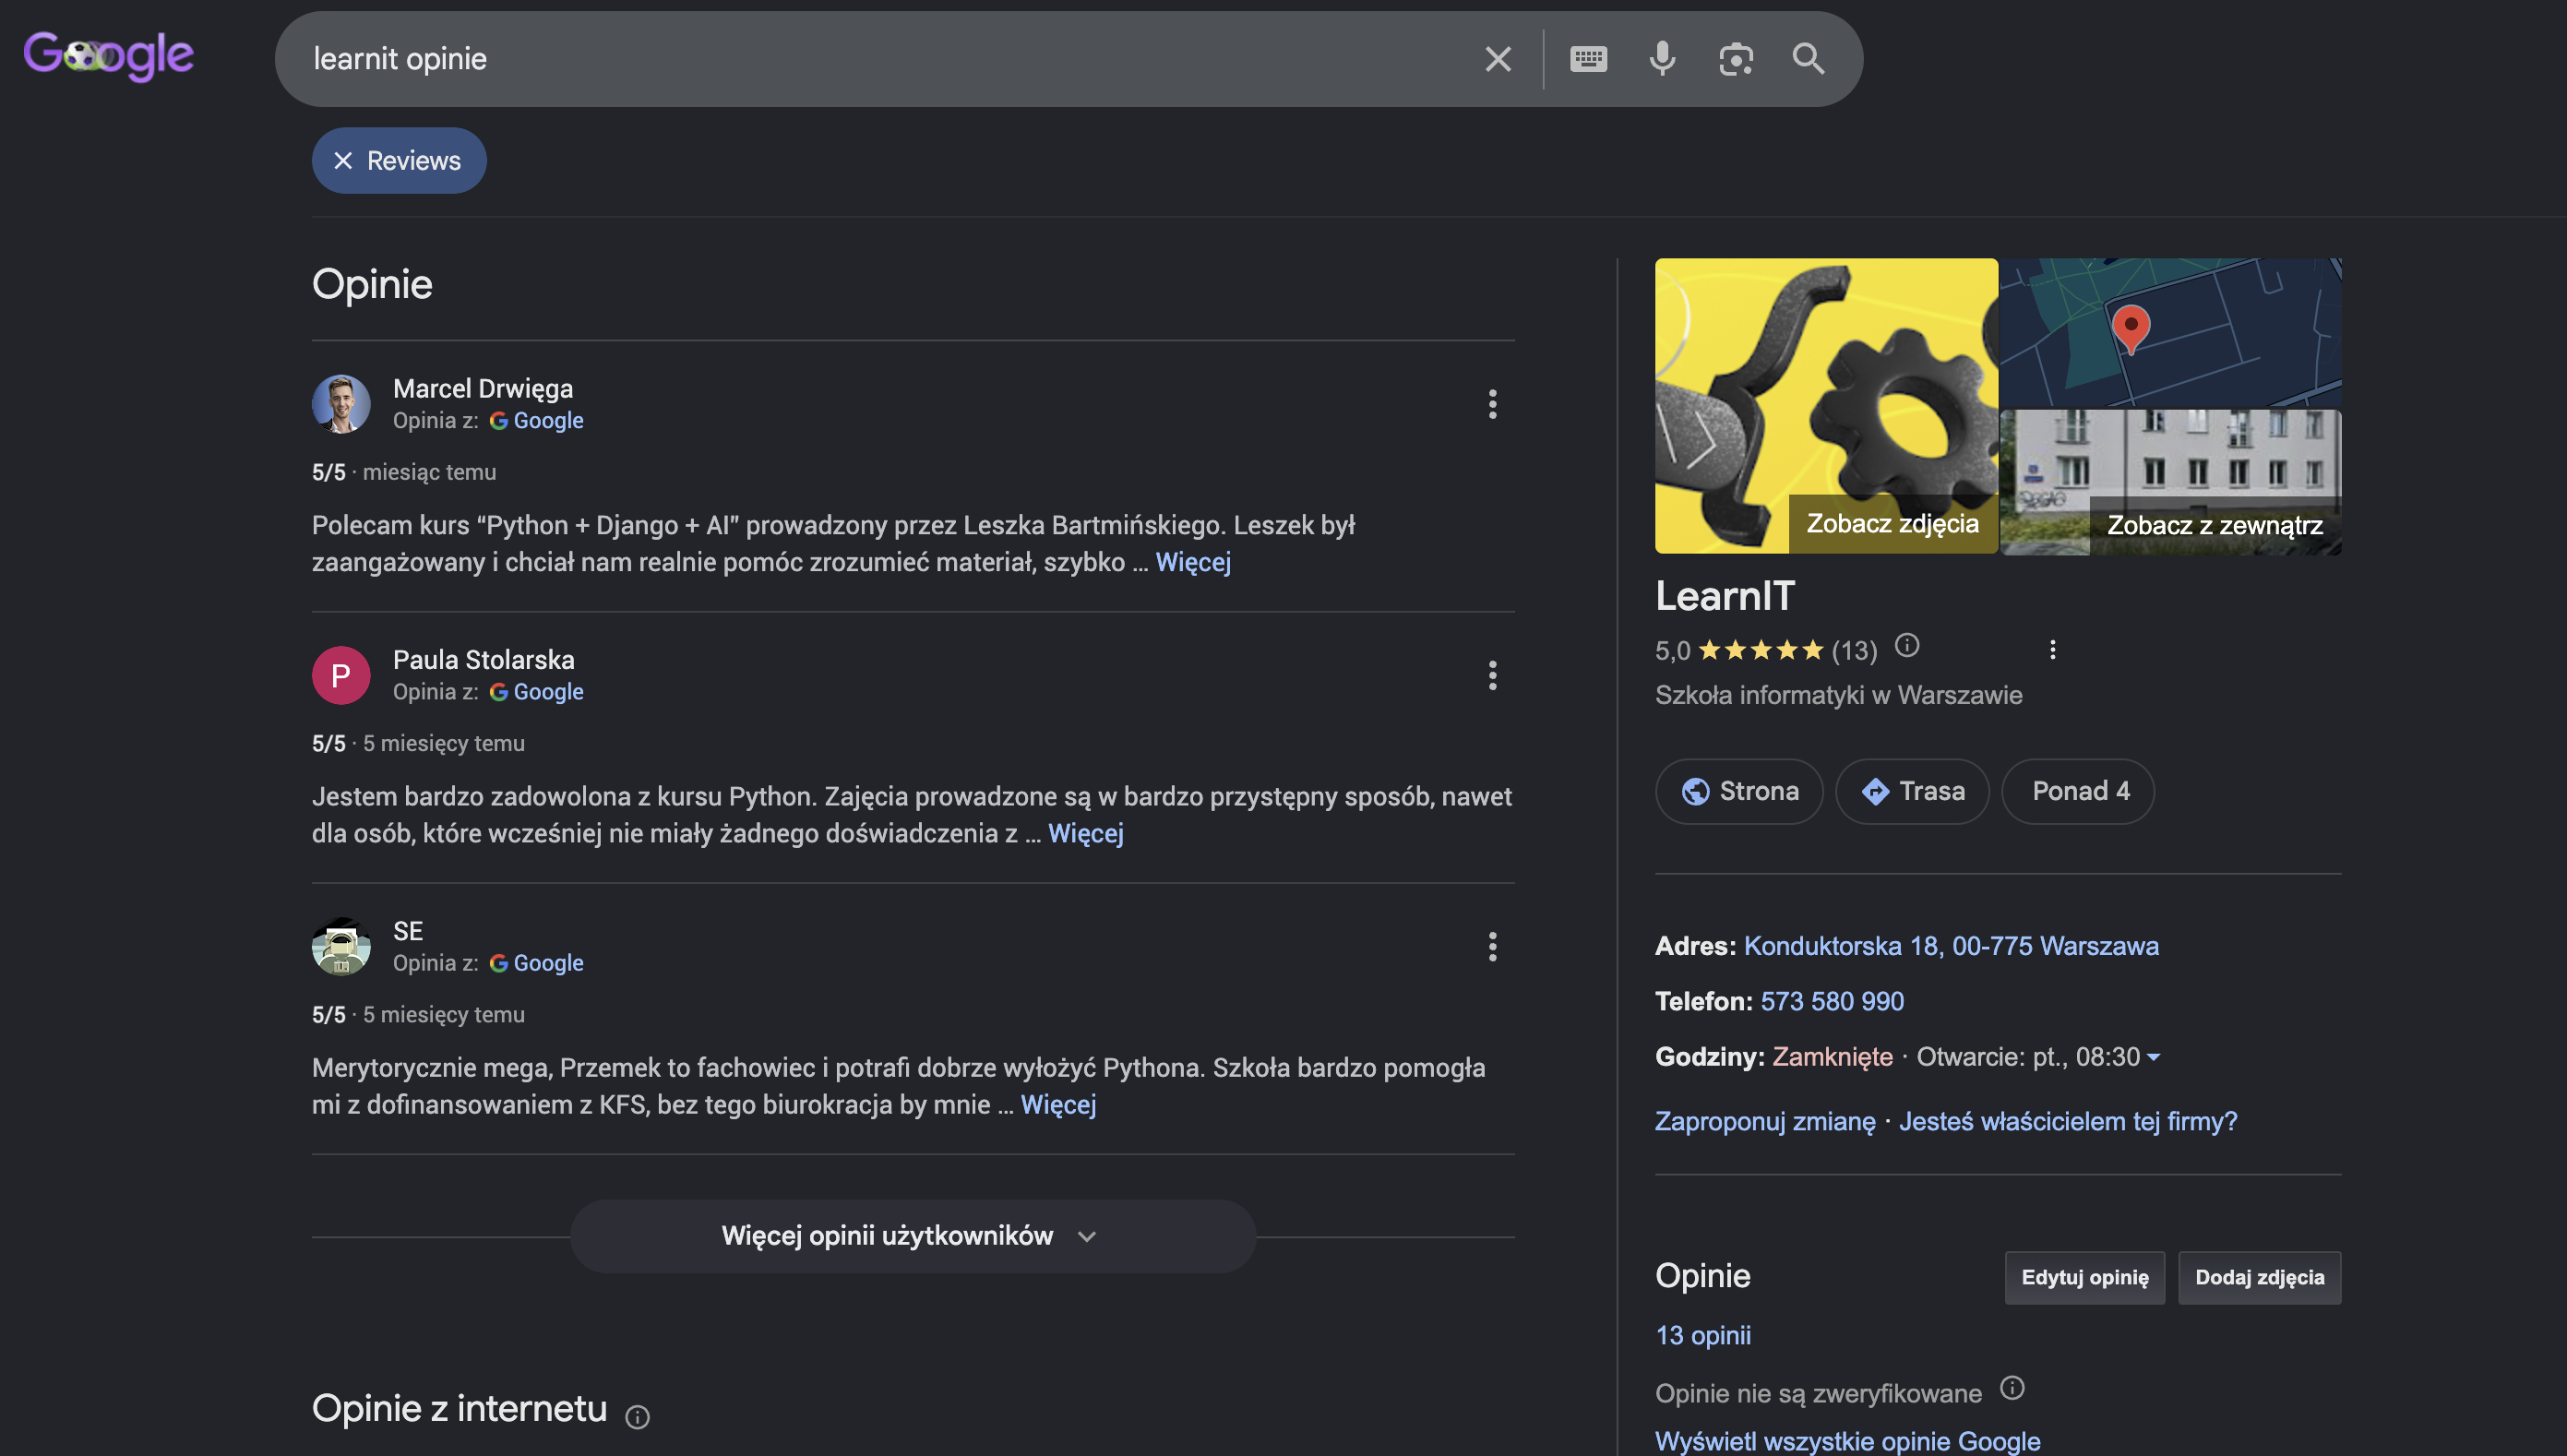The image size is (2567, 1456).
Task: Open Google source link in Marcel's review
Action: coord(537,420)
